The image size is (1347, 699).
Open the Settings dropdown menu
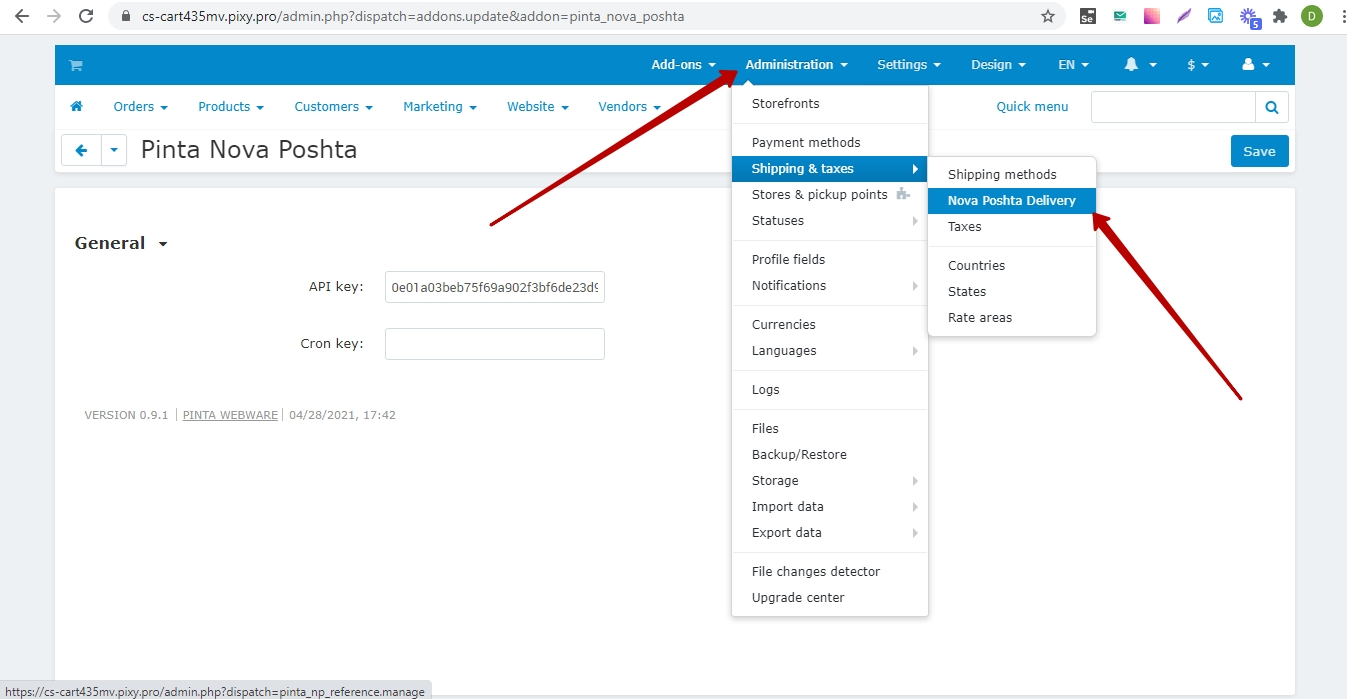[909, 64]
